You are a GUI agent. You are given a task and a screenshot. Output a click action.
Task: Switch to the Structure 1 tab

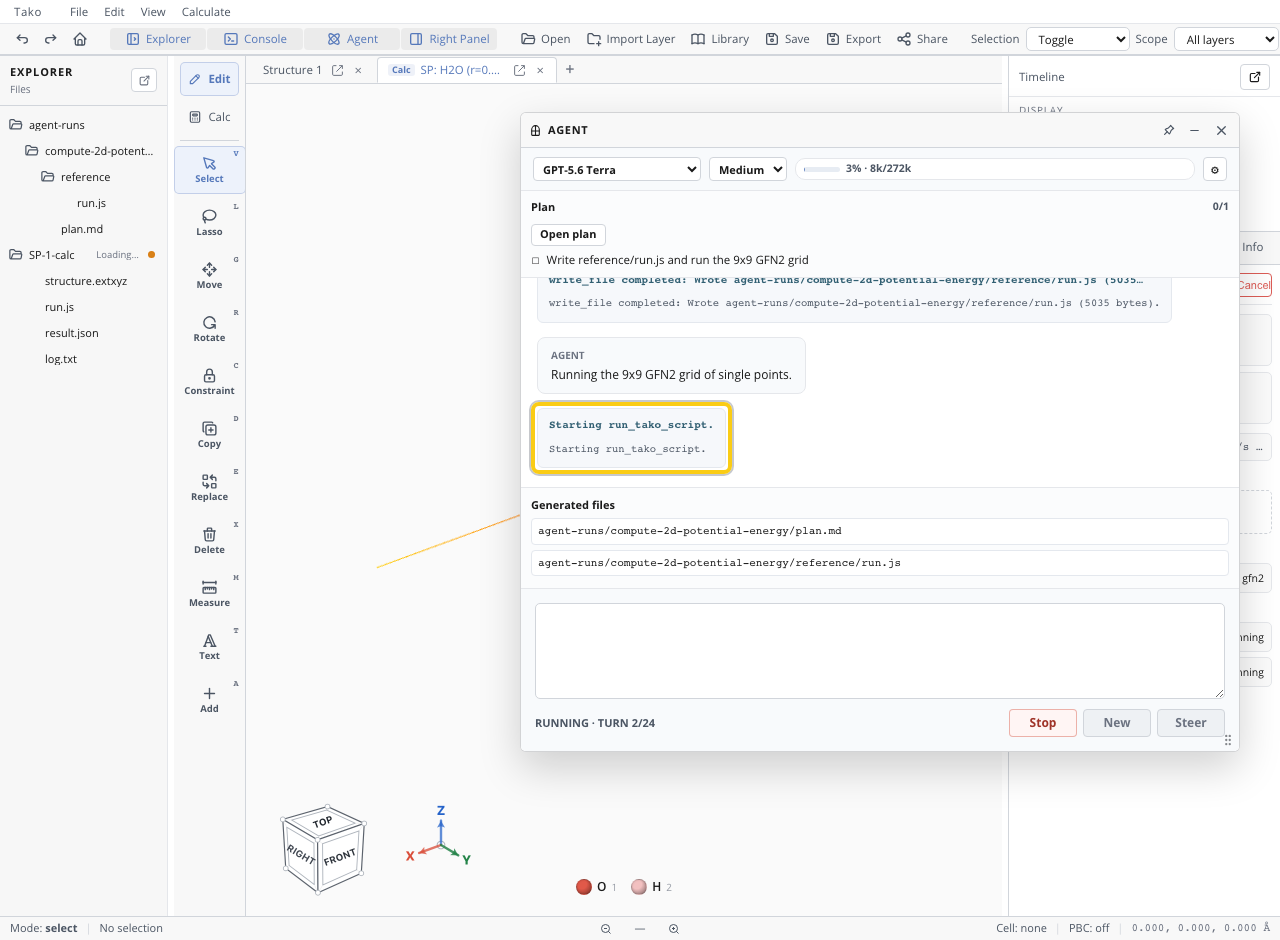(x=292, y=70)
